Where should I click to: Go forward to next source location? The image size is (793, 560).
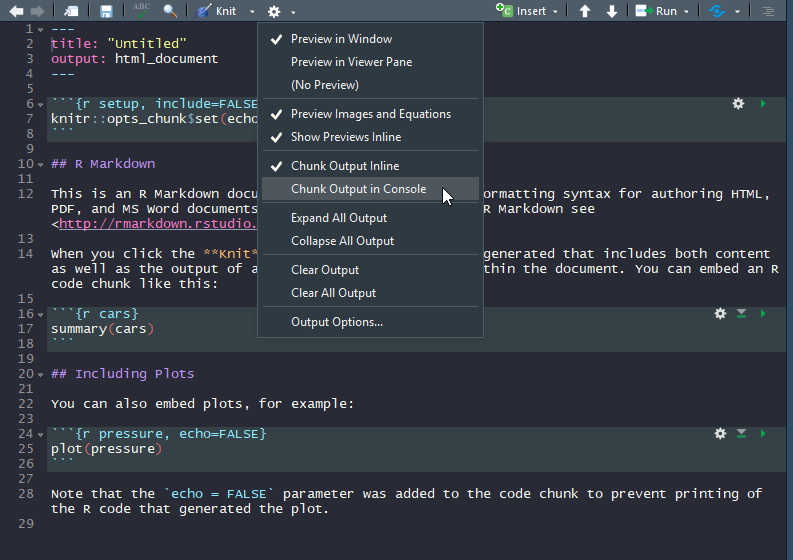pyautogui.click(x=37, y=11)
